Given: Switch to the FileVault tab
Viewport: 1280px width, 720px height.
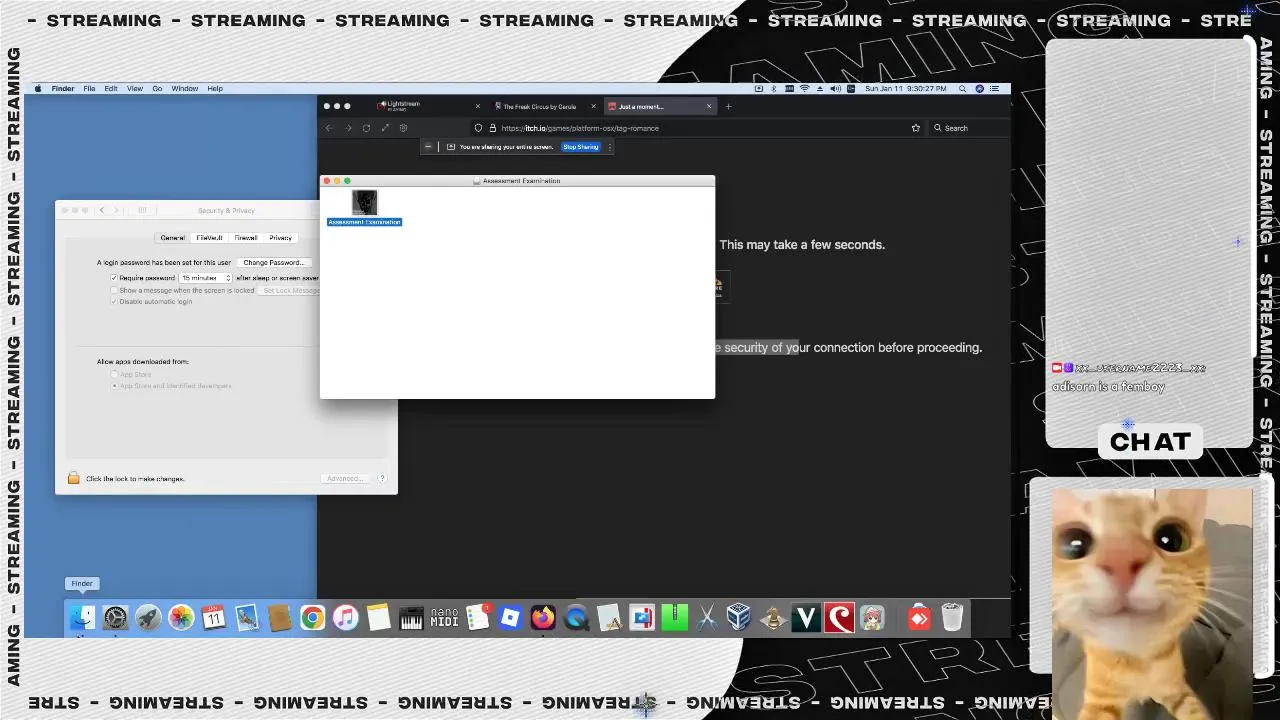Looking at the screenshot, I should [209, 238].
